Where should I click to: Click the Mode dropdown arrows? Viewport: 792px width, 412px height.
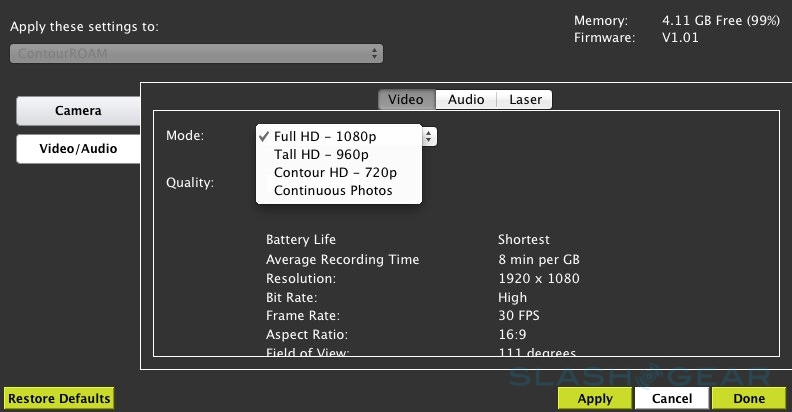[x=429, y=136]
